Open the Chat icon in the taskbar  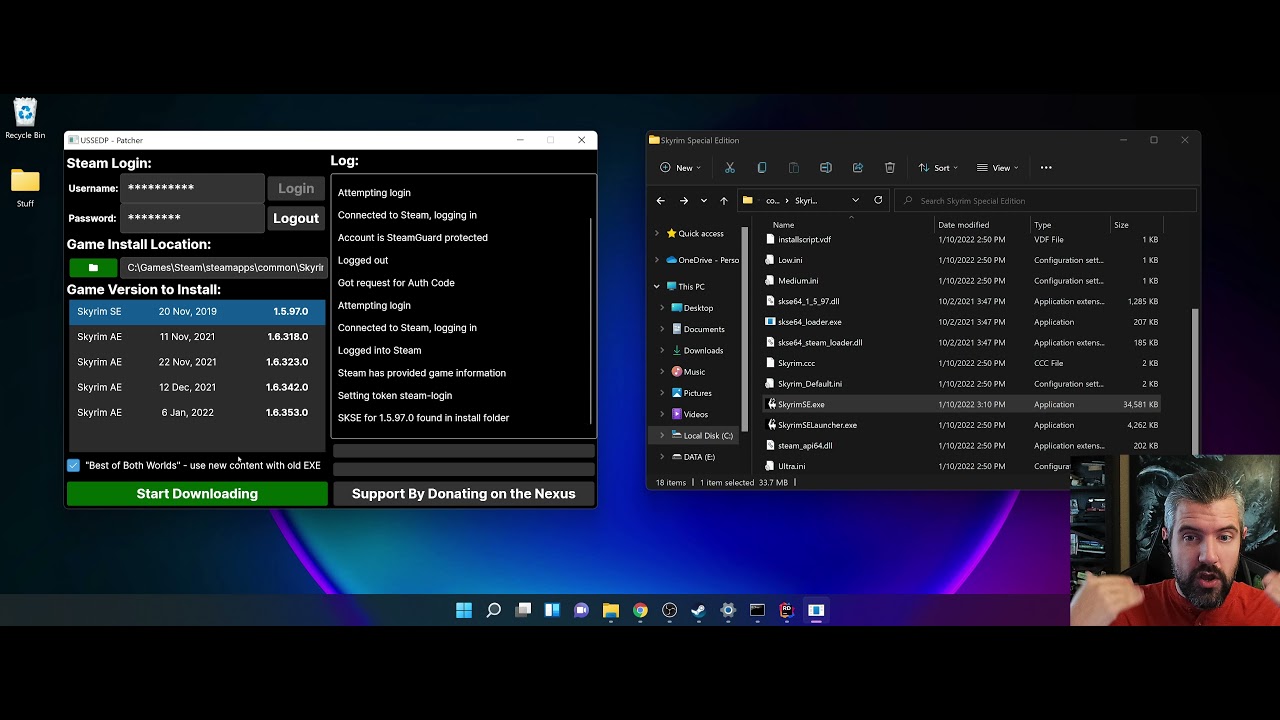pos(581,610)
